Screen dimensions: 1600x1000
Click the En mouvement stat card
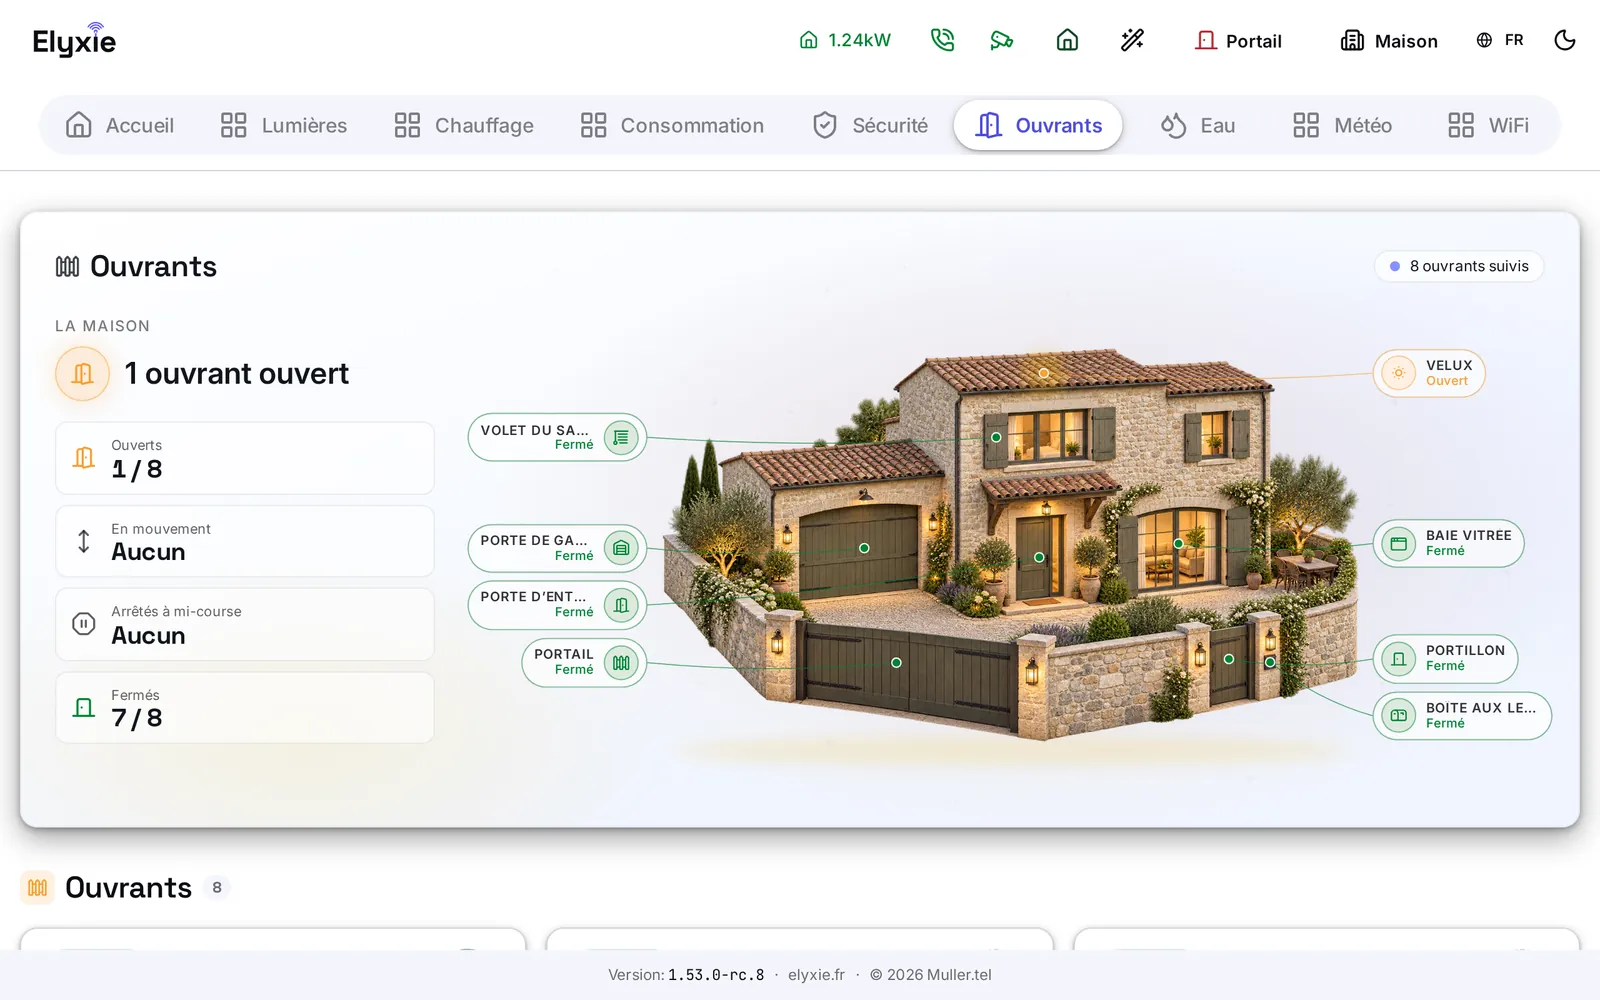(245, 541)
